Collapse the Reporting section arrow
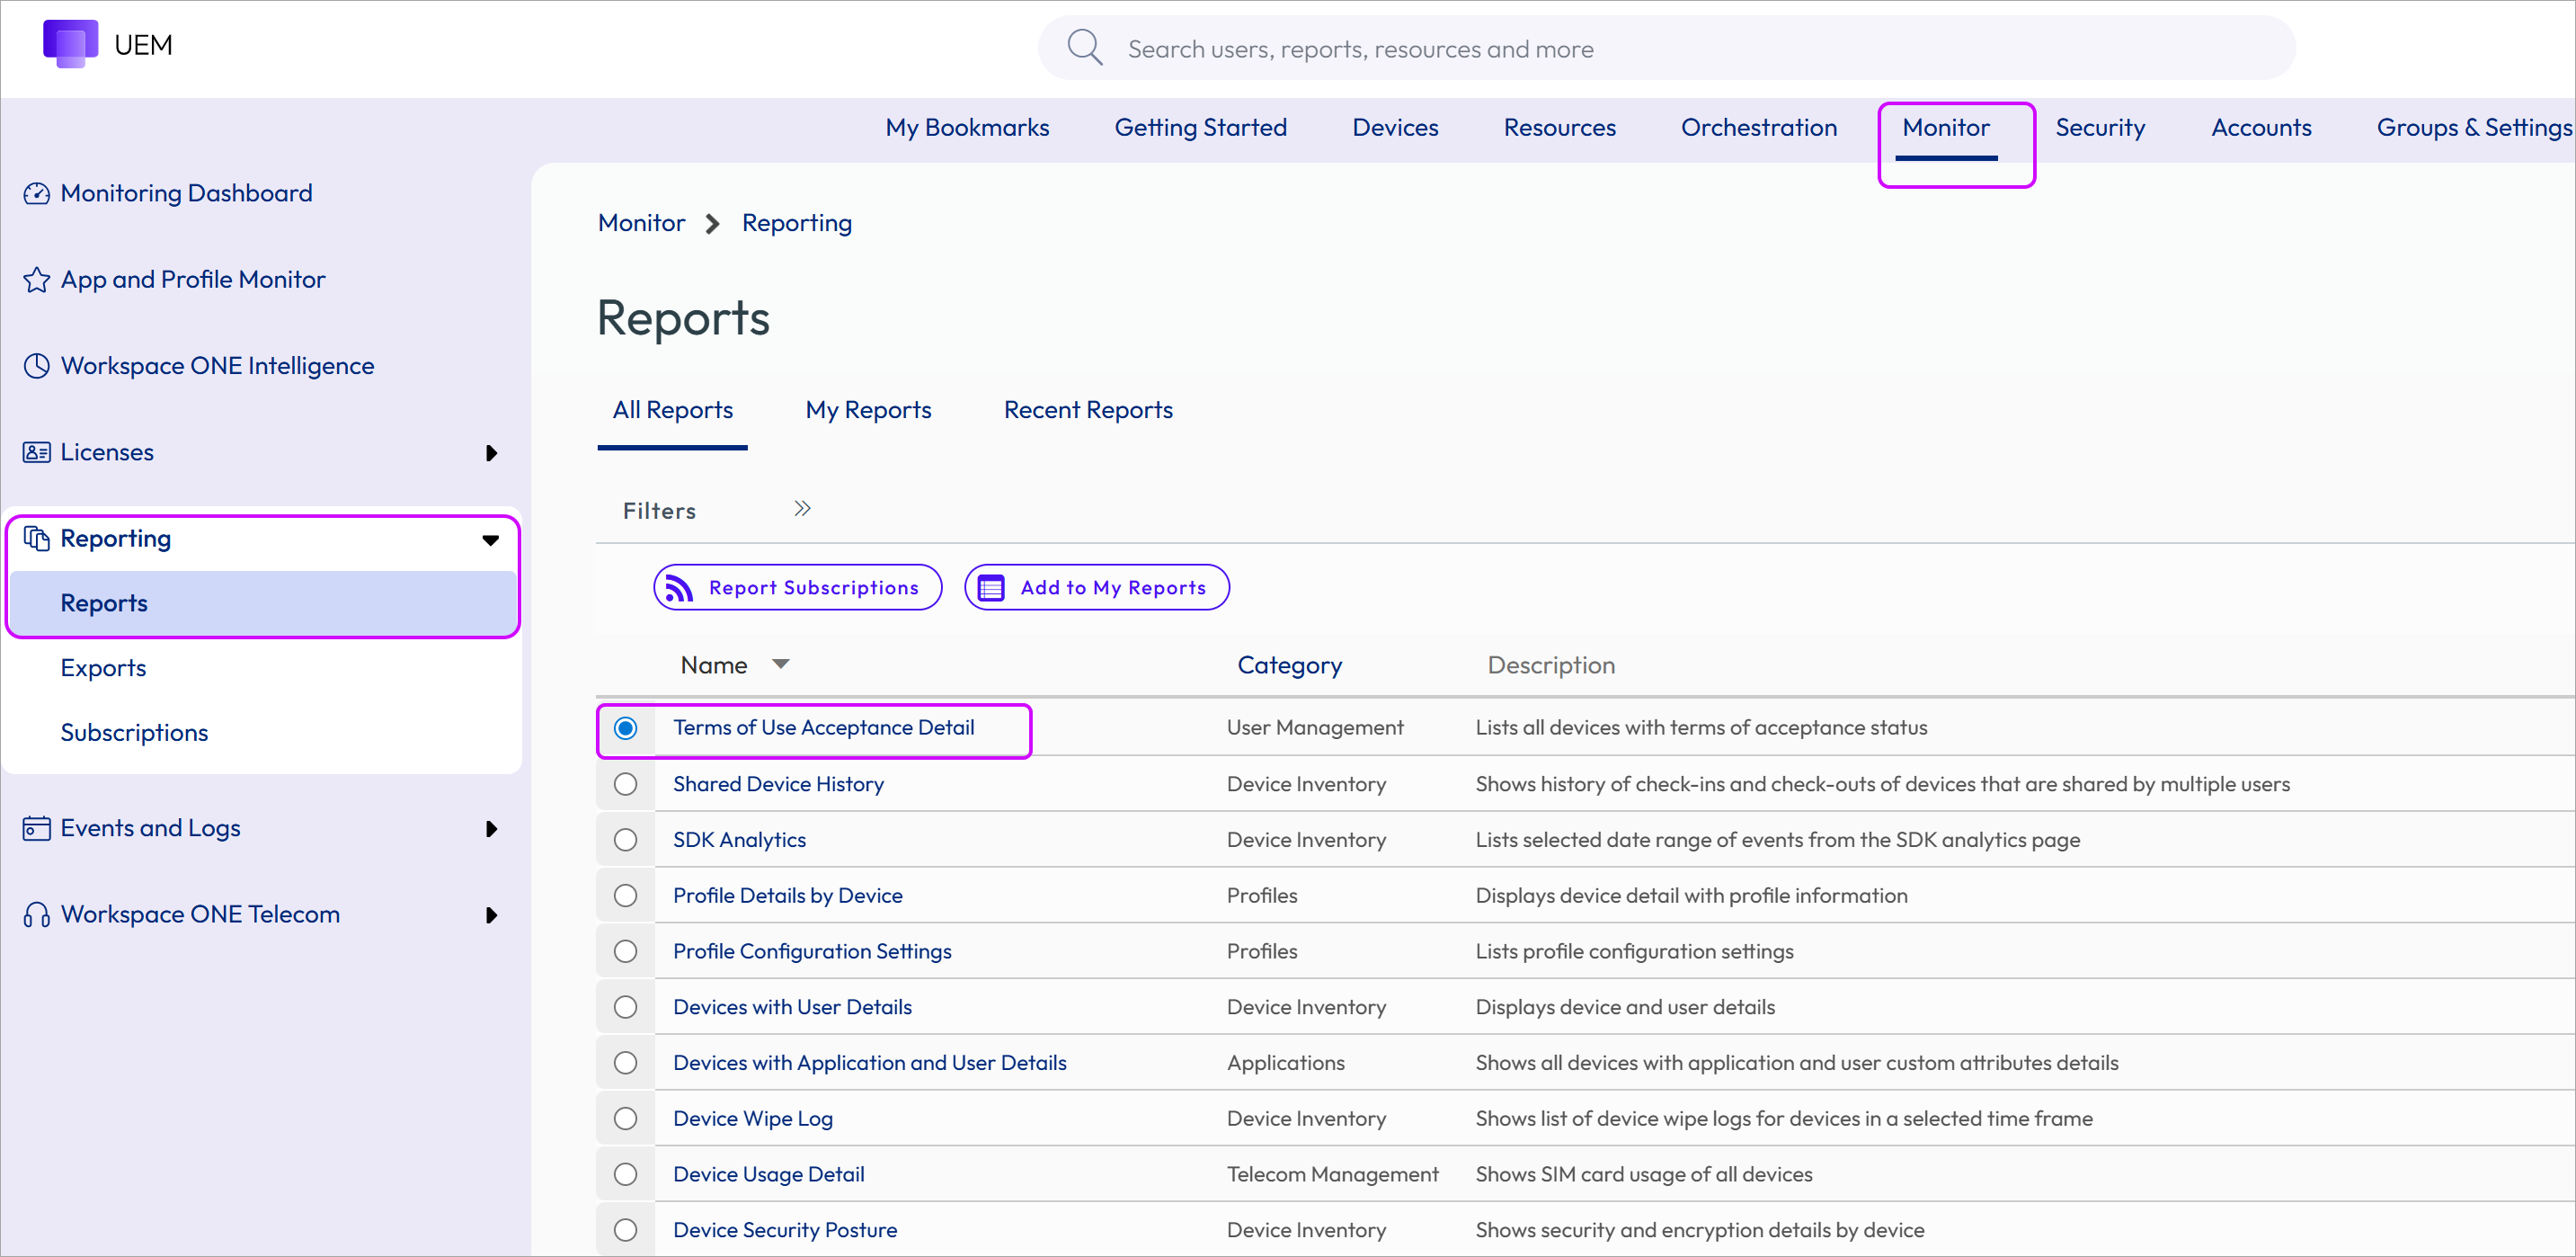The width and height of the screenshot is (2576, 1257). (491, 540)
